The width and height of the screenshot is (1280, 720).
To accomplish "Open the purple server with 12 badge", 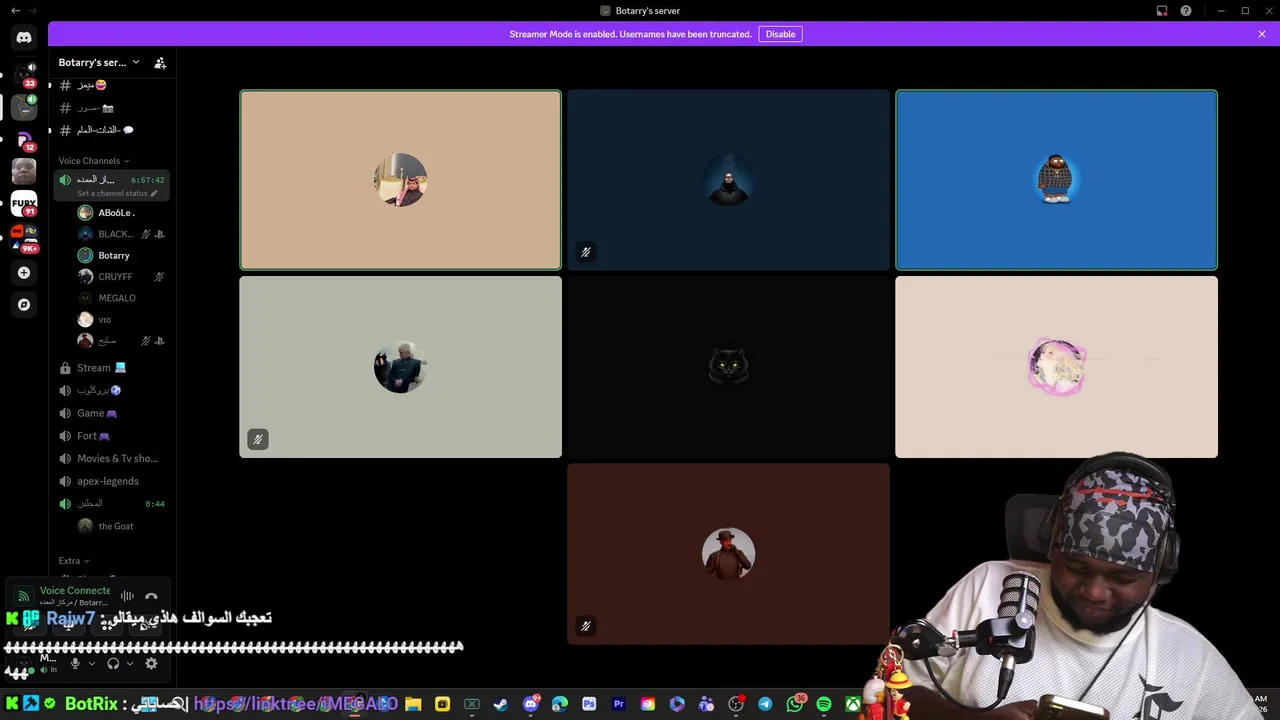I will tap(24, 139).
